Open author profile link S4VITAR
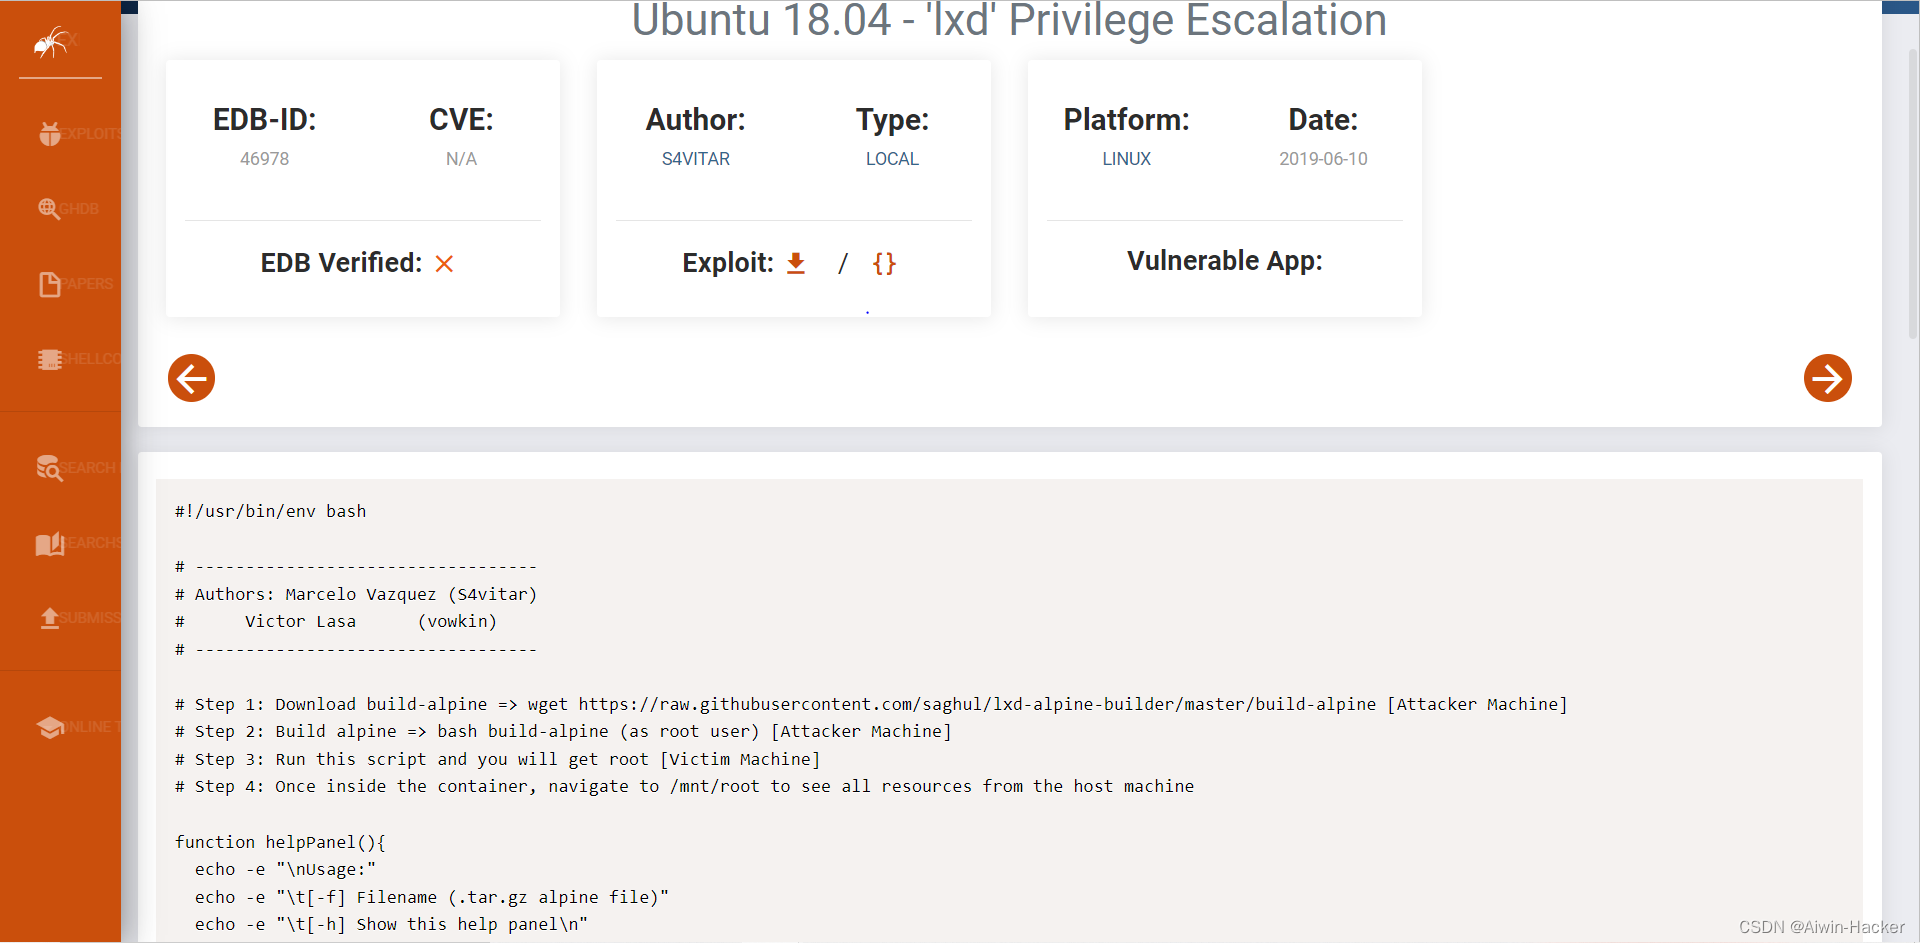Screen dimensions: 1920x943 click(695, 158)
